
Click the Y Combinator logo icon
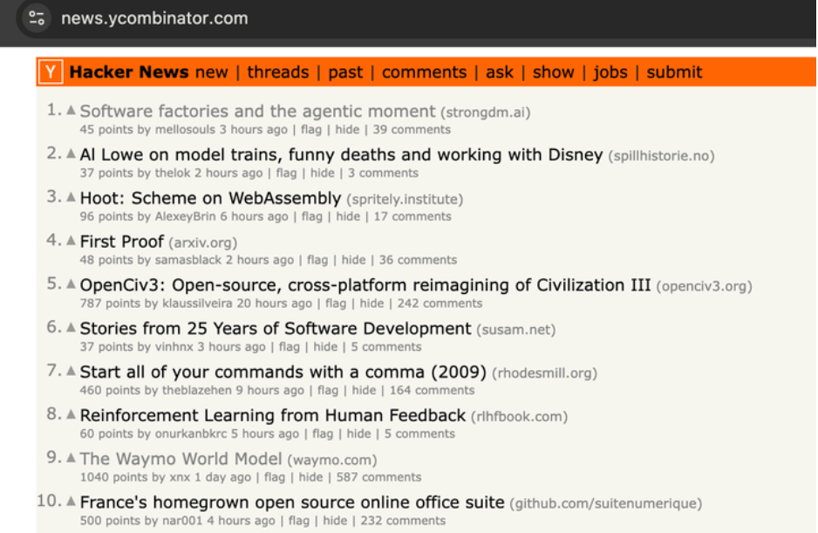pyautogui.click(x=51, y=72)
